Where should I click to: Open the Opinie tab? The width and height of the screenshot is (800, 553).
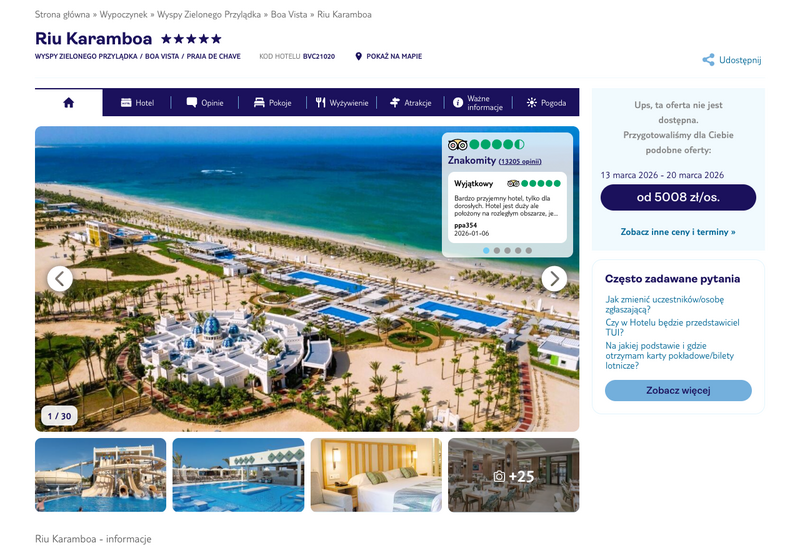(205, 103)
